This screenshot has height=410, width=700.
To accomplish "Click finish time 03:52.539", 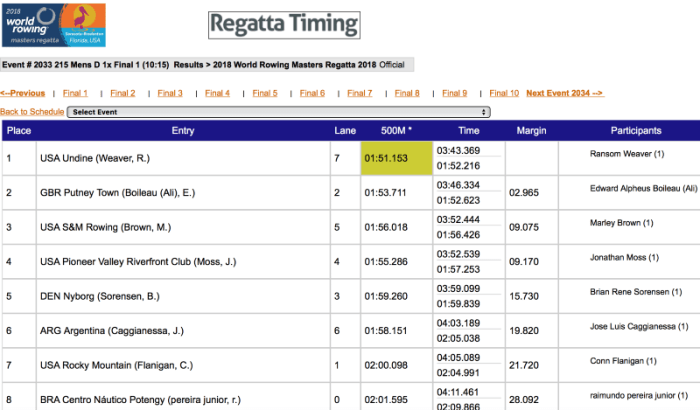I will pyautogui.click(x=458, y=254).
